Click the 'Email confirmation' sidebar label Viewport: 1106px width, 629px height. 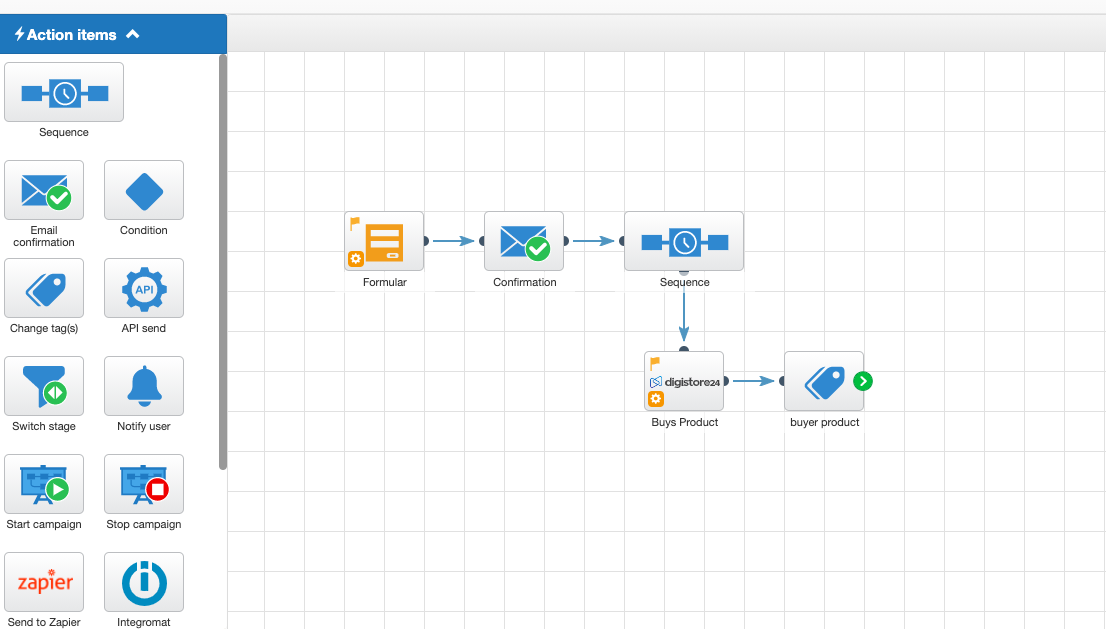point(44,236)
